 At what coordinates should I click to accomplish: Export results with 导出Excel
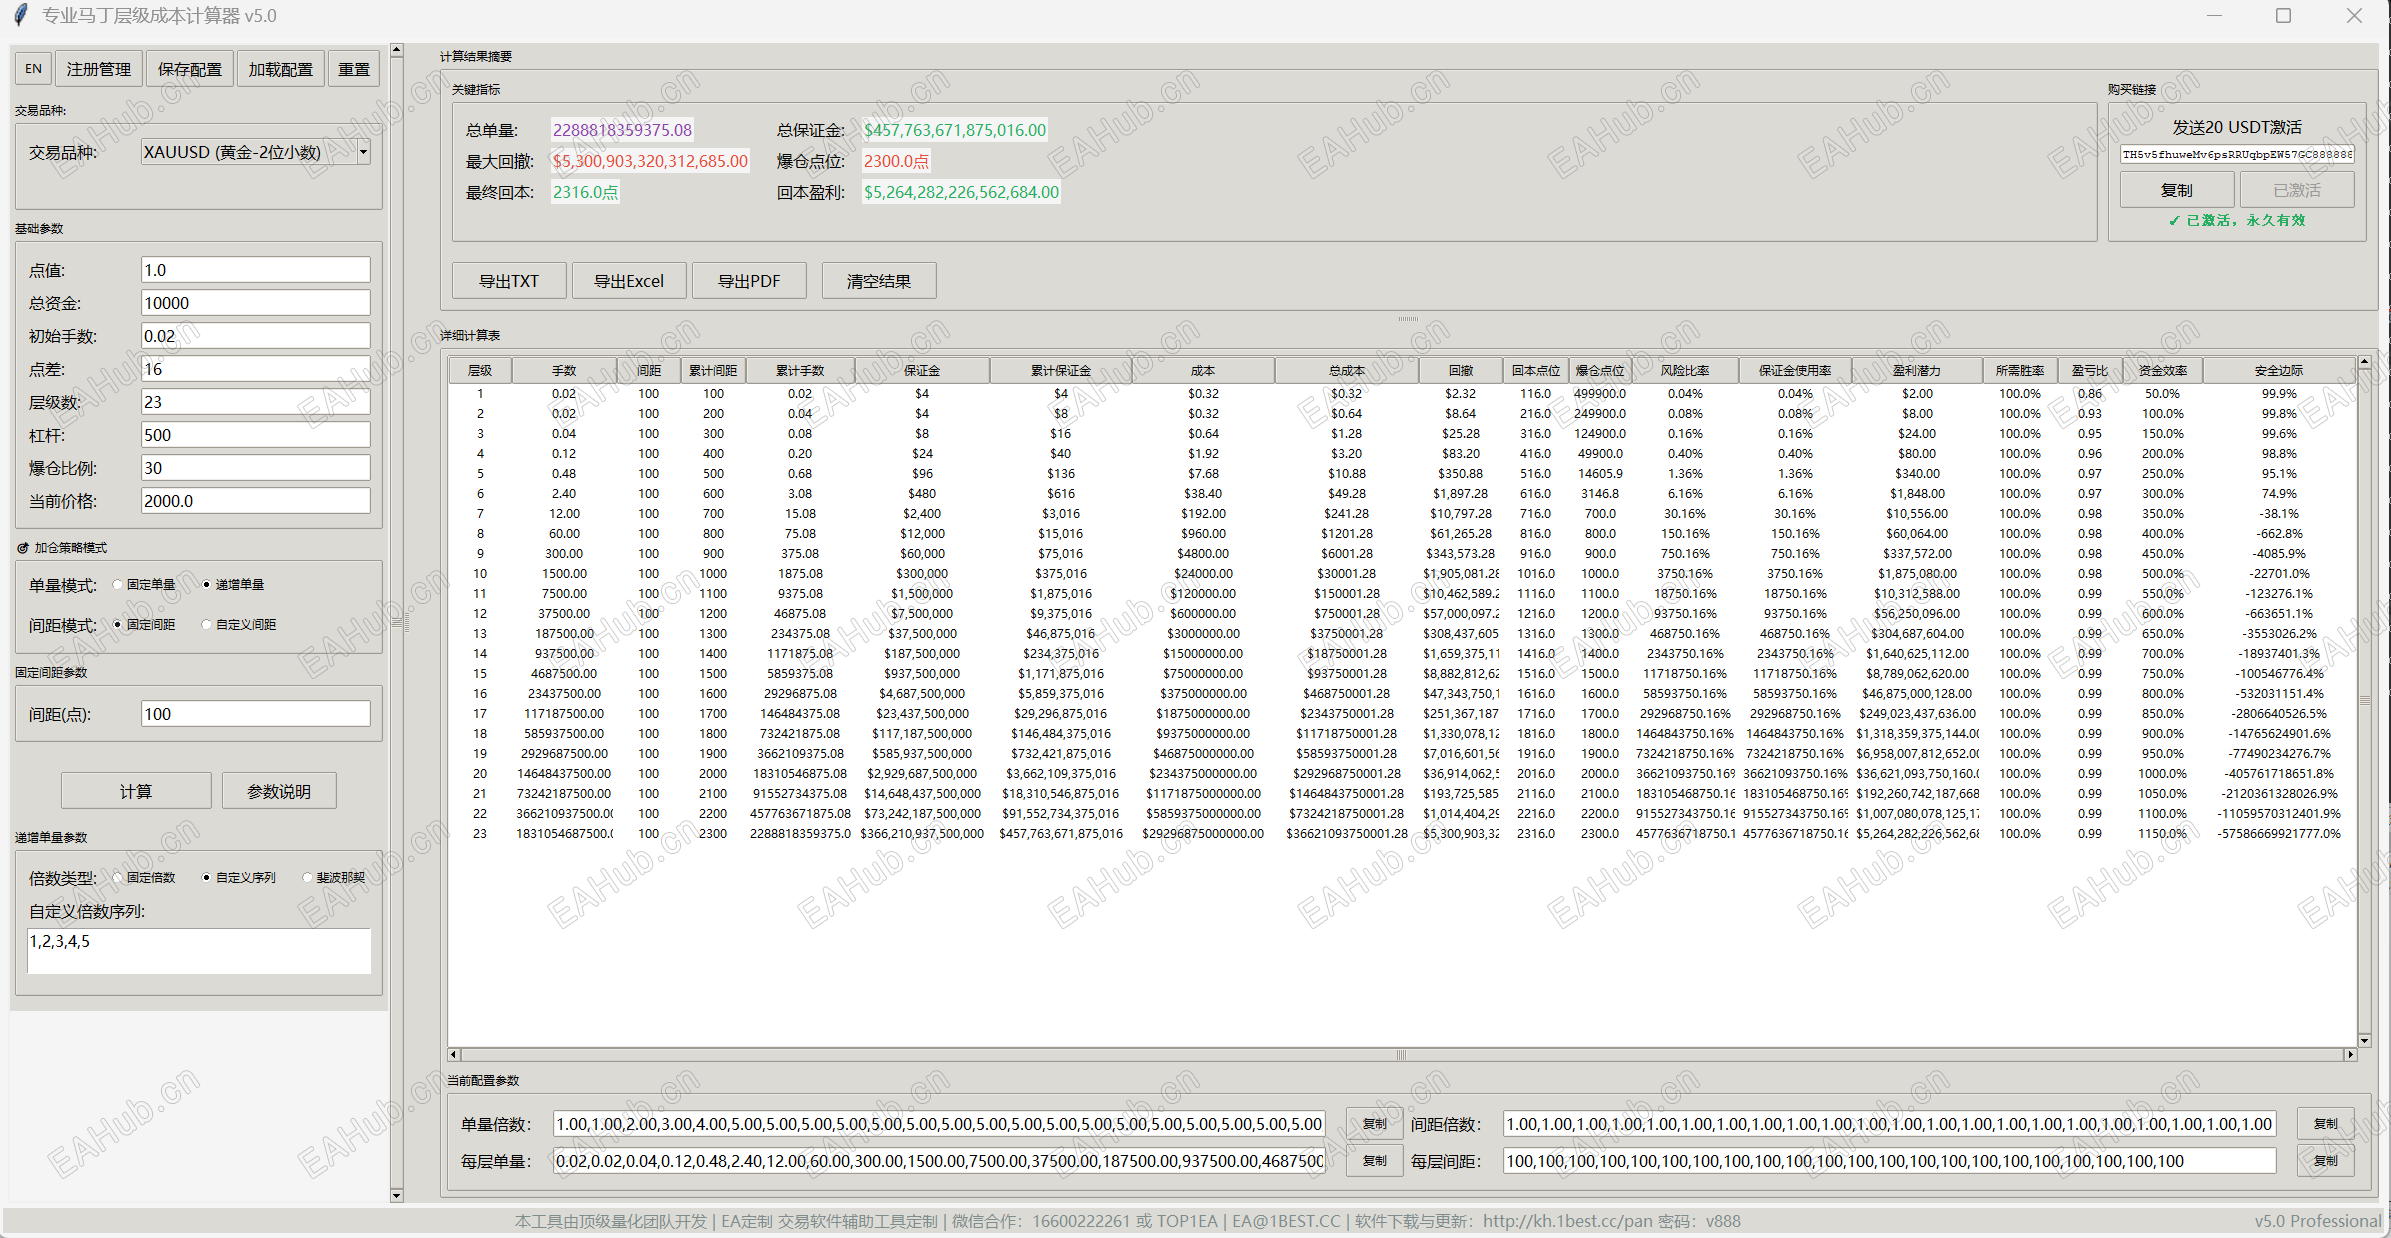[x=628, y=281]
